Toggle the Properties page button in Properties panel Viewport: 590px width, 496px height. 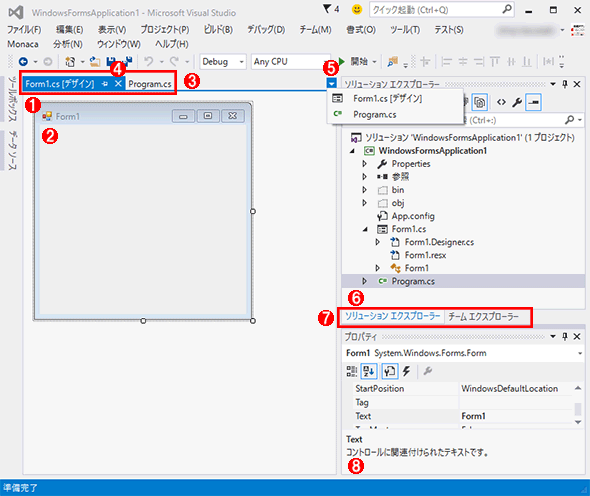coord(390,371)
